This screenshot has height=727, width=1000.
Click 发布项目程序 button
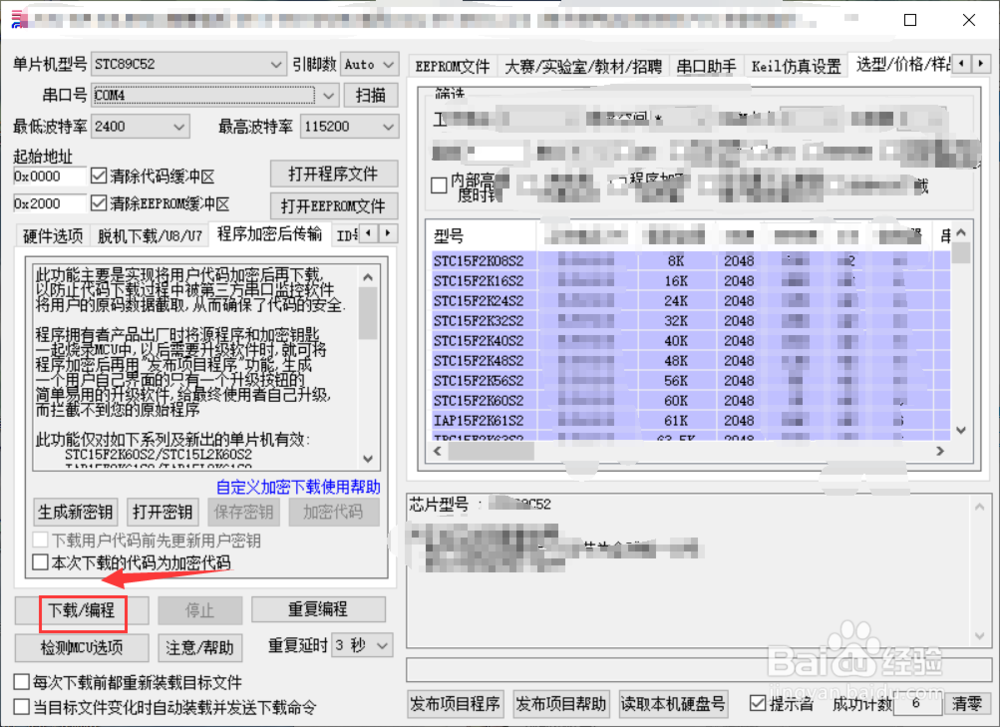click(455, 704)
